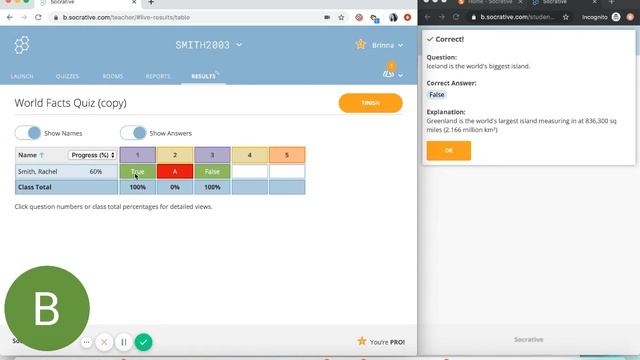Click the orange Finish button
640x360 pixels.
pyautogui.click(x=370, y=103)
